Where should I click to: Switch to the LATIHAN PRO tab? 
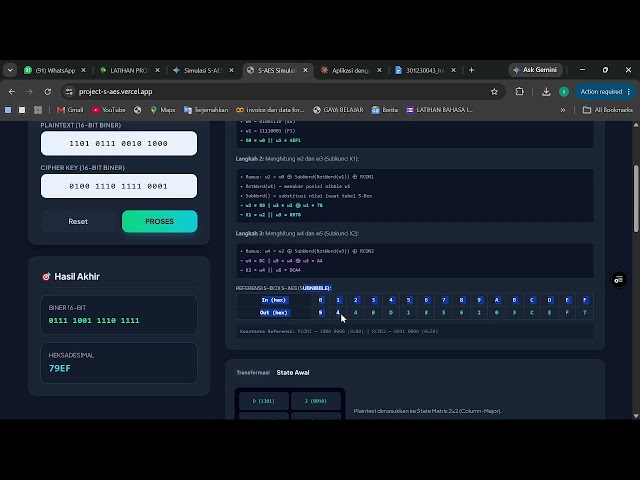click(x=128, y=70)
